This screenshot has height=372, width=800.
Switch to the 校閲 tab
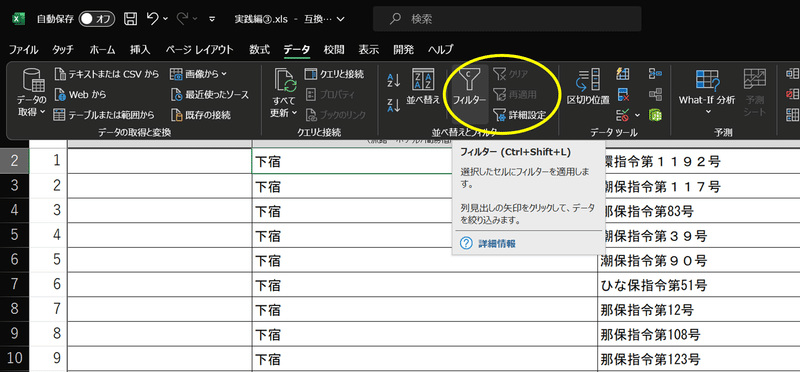click(334, 50)
